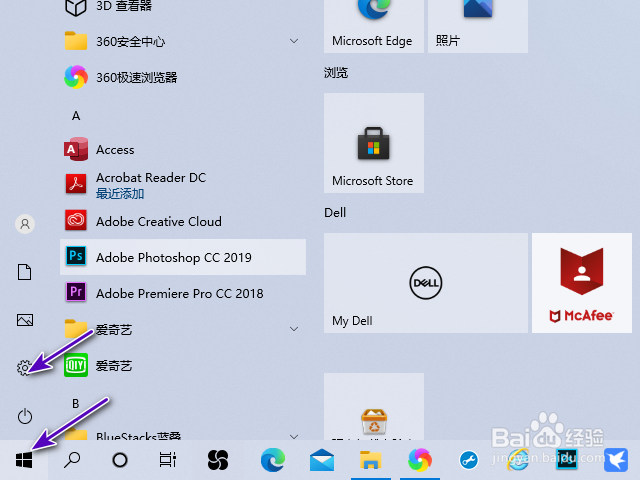Open Settings gear in Start sidebar
Image resolution: width=640 pixels, height=480 pixels.
pos(24,368)
